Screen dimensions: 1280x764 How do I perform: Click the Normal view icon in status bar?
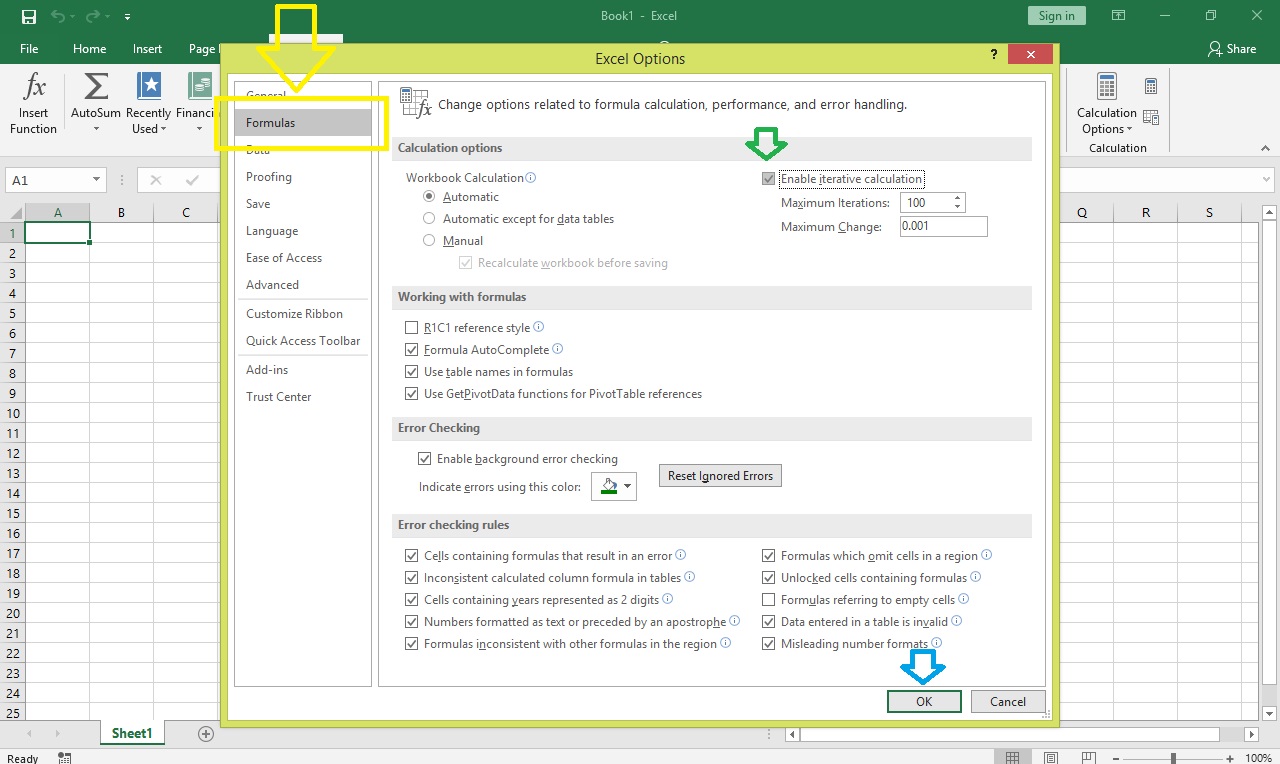(x=1012, y=758)
